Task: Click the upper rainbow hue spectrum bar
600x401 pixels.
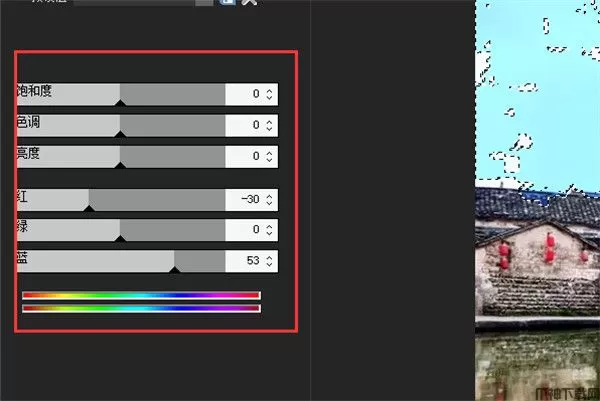Action: click(142, 295)
